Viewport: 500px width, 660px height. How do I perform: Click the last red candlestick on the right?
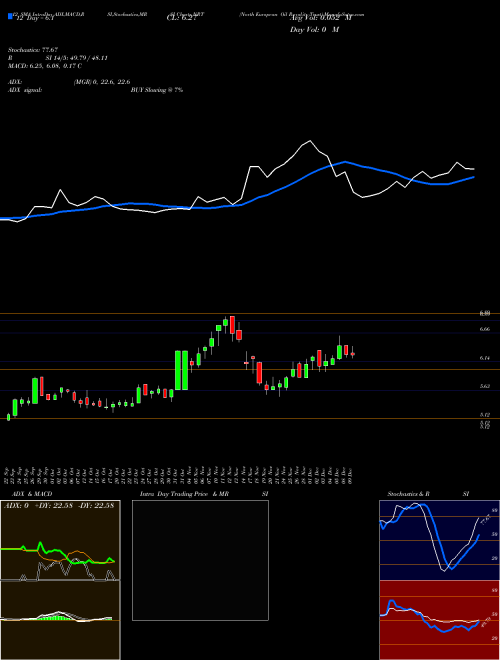tap(353, 354)
